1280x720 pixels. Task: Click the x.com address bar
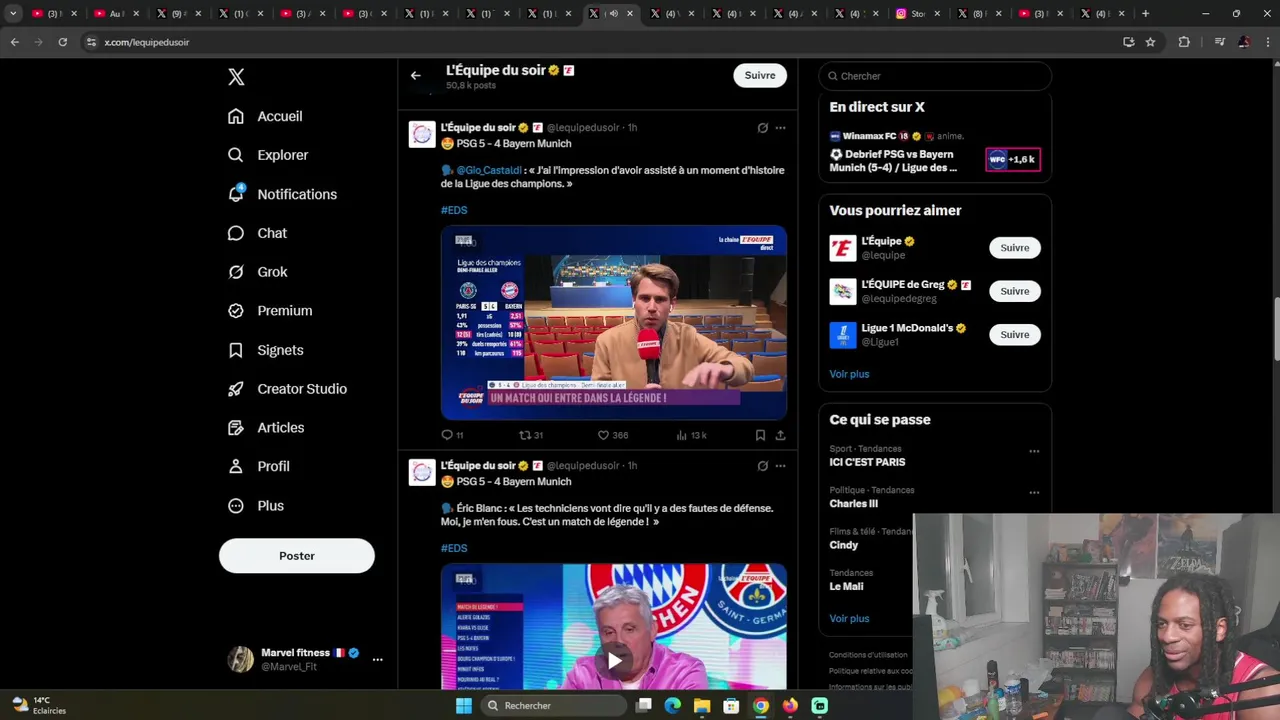coord(600,42)
